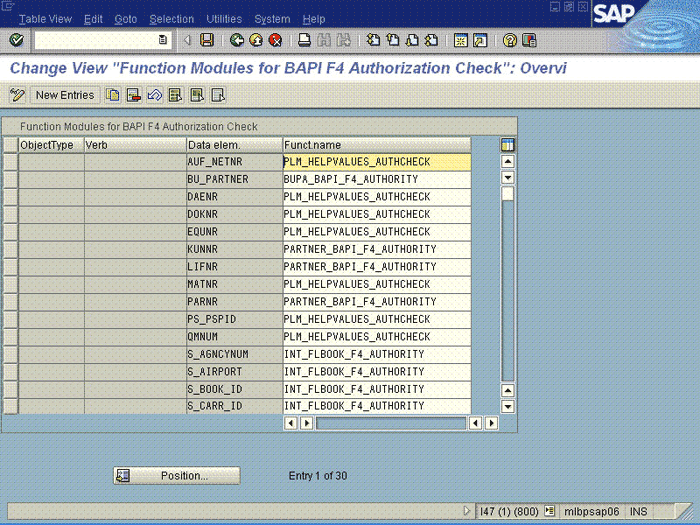Click the far-right horizontal scroll right arrow

(x=492, y=423)
